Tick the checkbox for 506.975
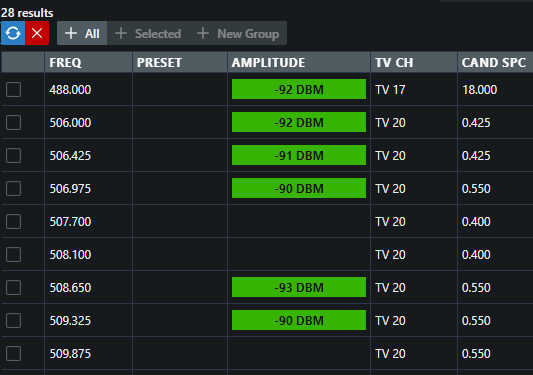This screenshot has width=533, height=375. point(14,189)
